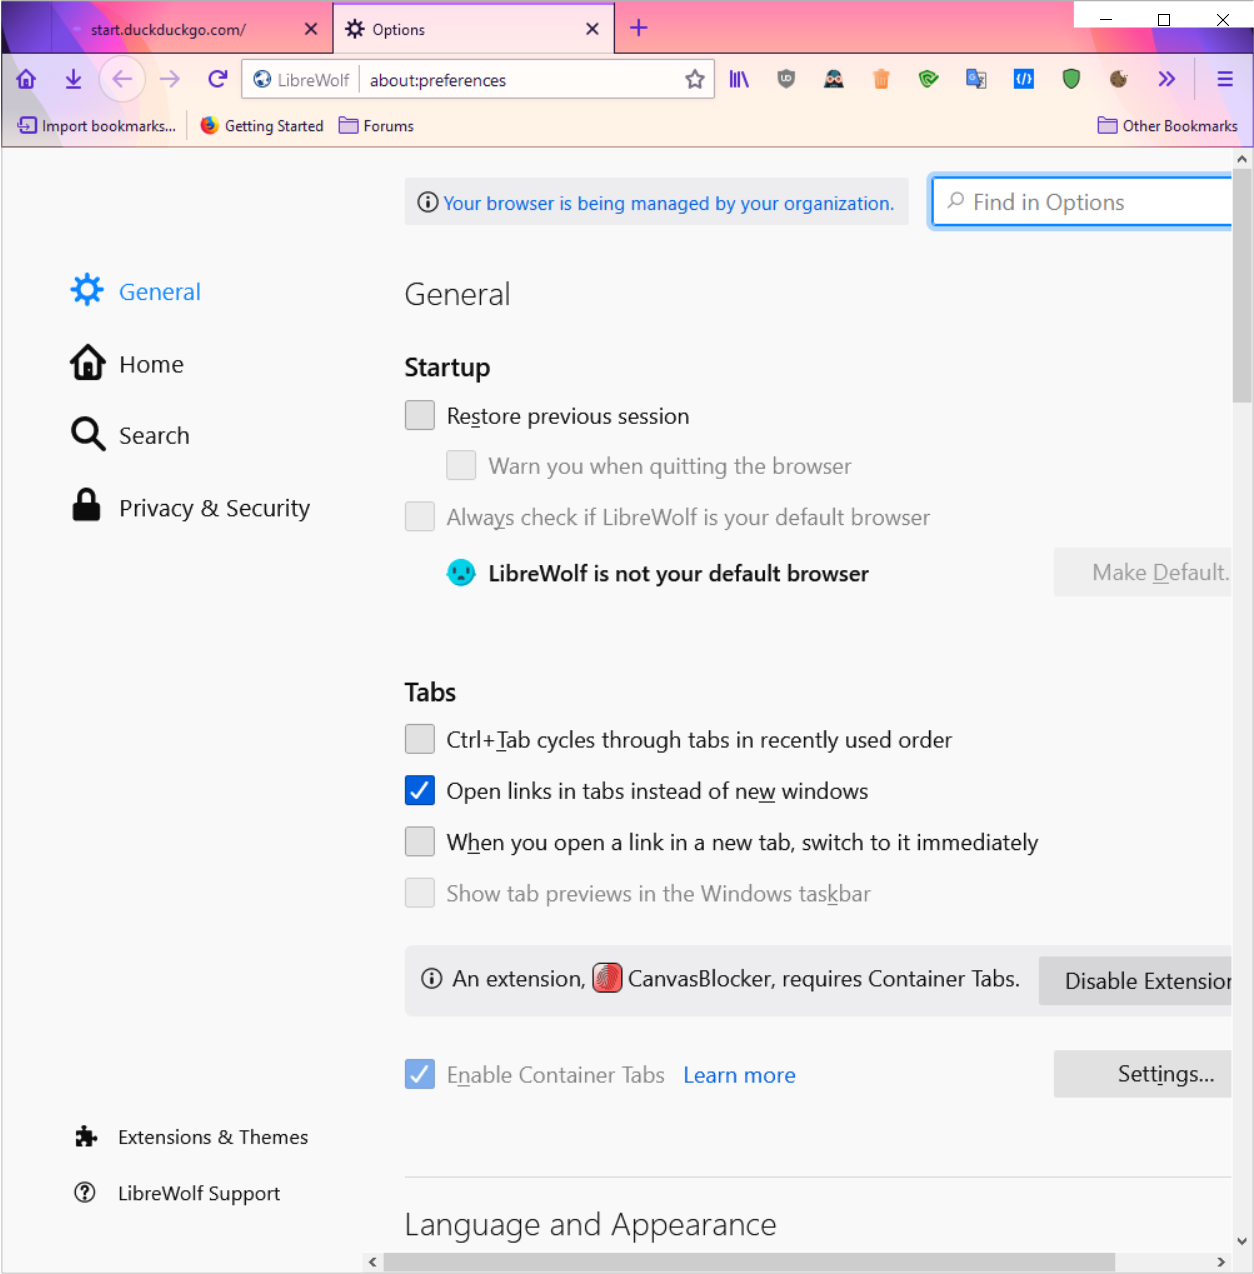Open the masked-face extension icon
This screenshot has width=1254, height=1274.
834,79
